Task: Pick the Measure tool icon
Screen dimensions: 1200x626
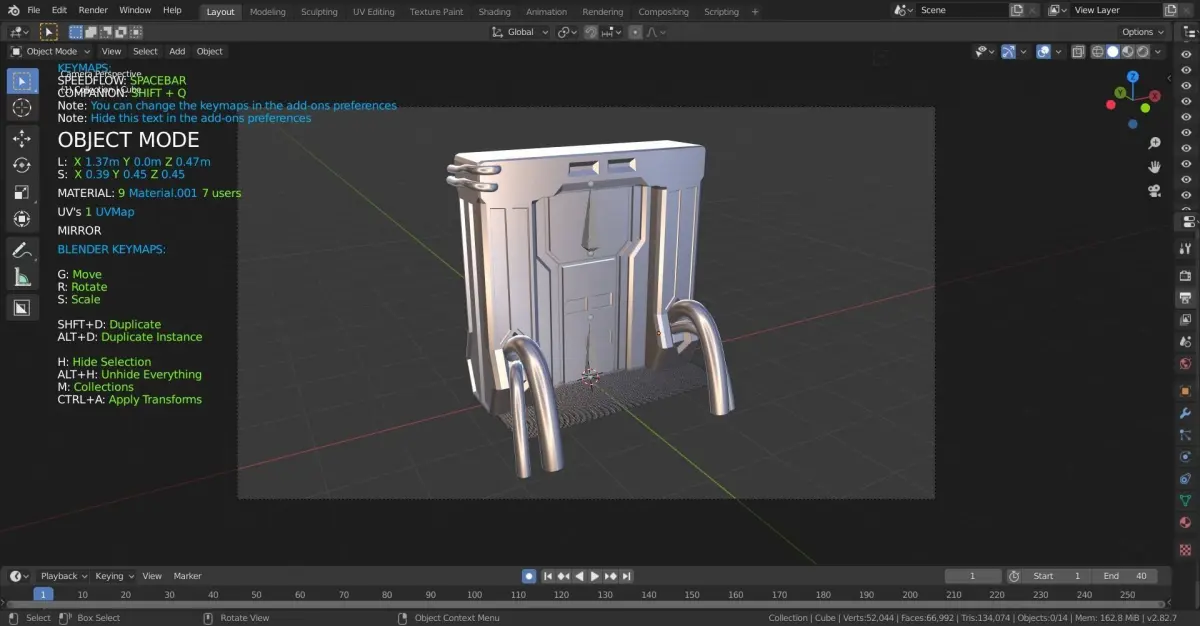Action: [22, 278]
